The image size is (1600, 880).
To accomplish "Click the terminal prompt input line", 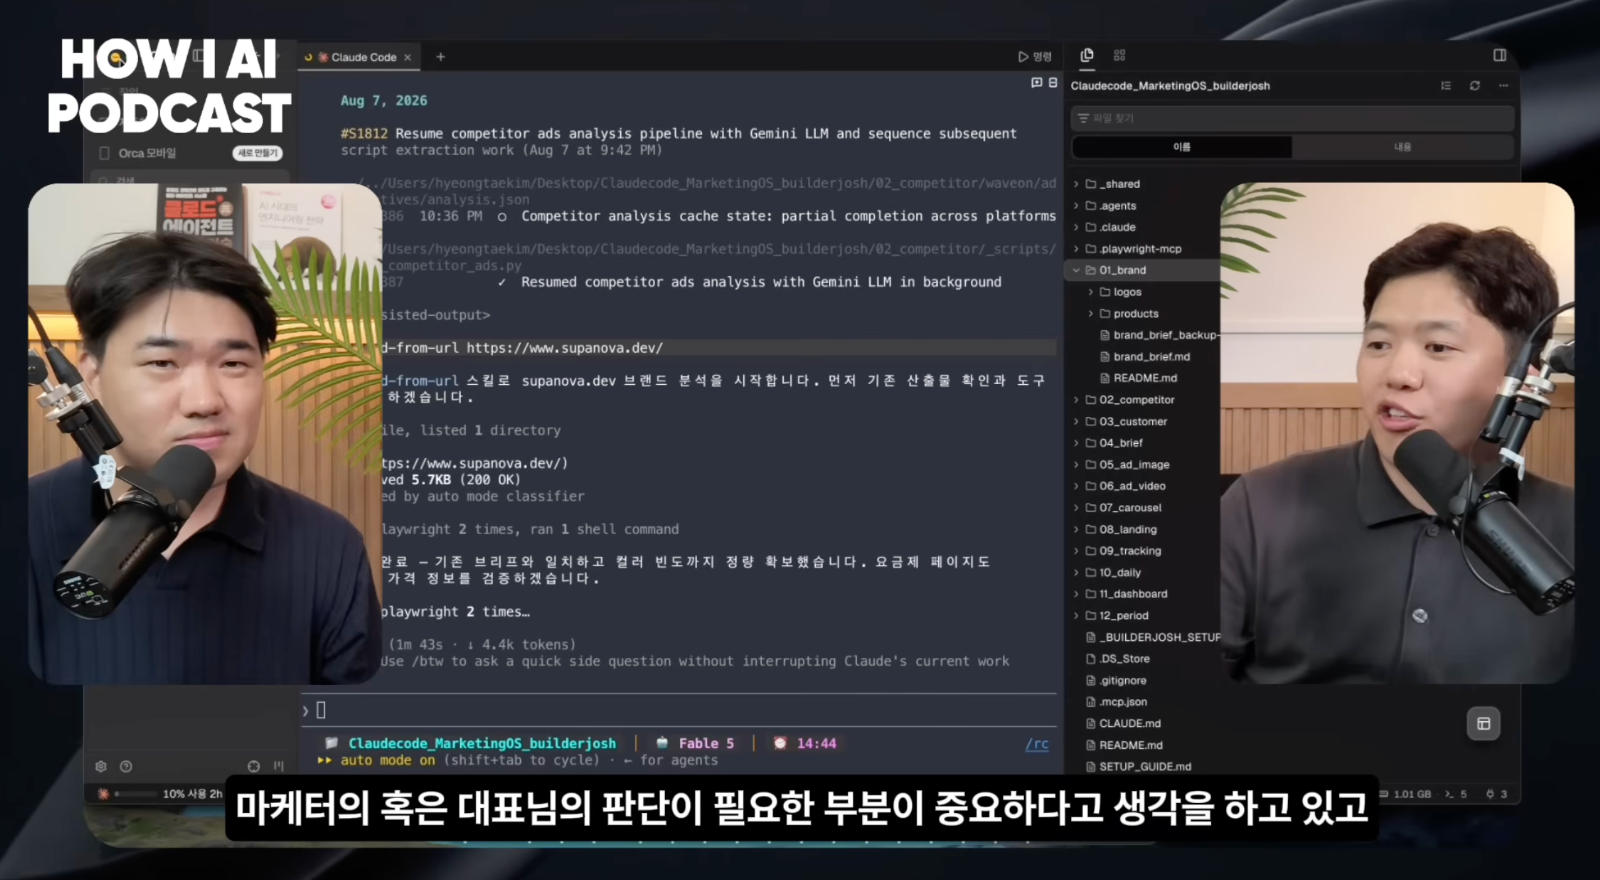I will (680, 710).
